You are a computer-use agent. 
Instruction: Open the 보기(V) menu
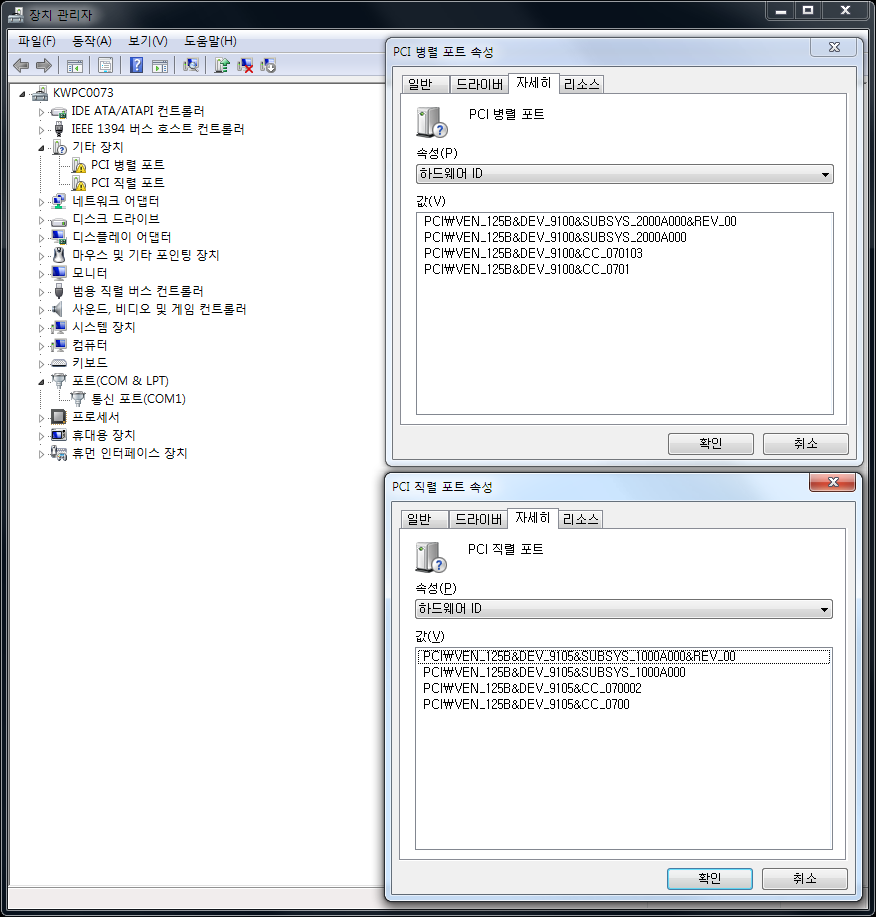point(148,41)
